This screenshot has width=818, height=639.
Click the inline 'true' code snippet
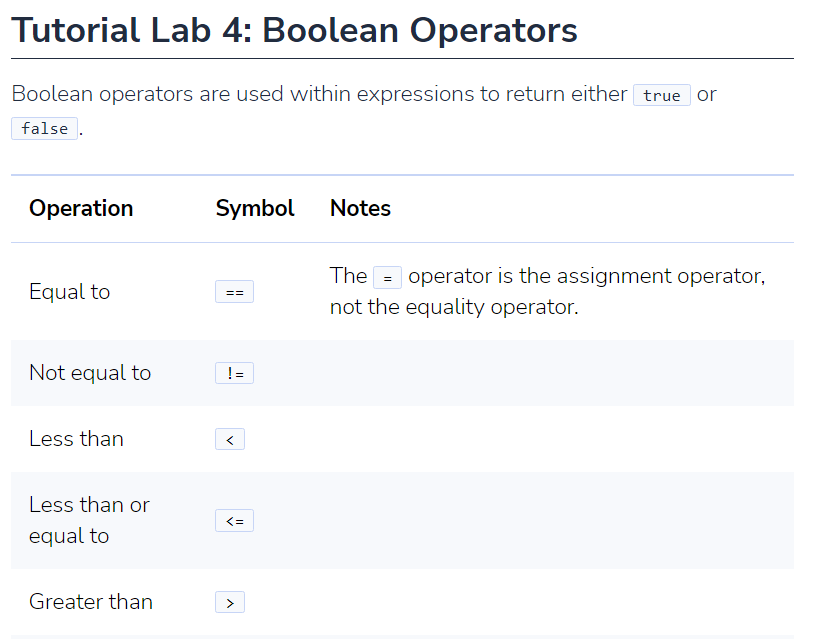point(661,95)
